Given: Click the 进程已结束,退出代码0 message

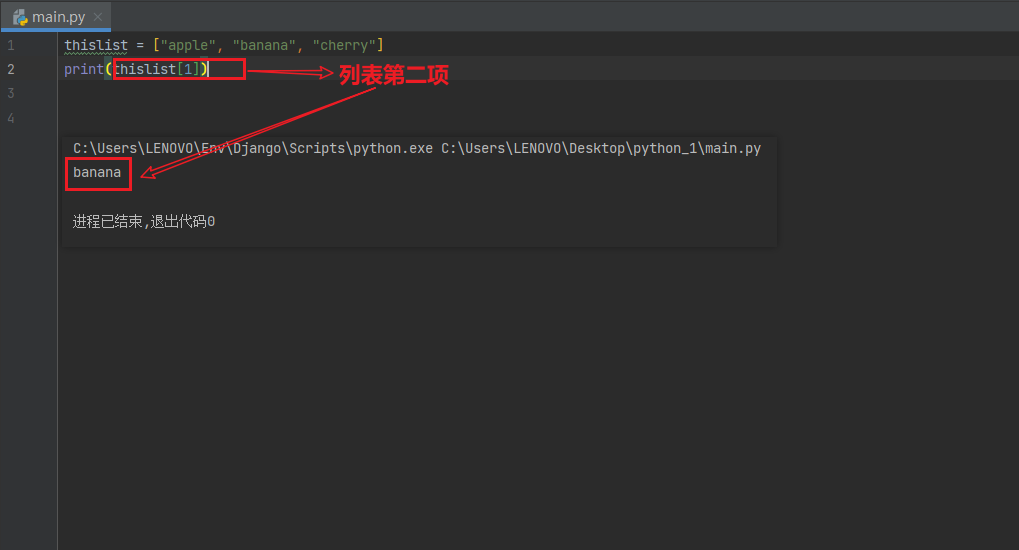Looking at the screenshot, I should point(144,222).
